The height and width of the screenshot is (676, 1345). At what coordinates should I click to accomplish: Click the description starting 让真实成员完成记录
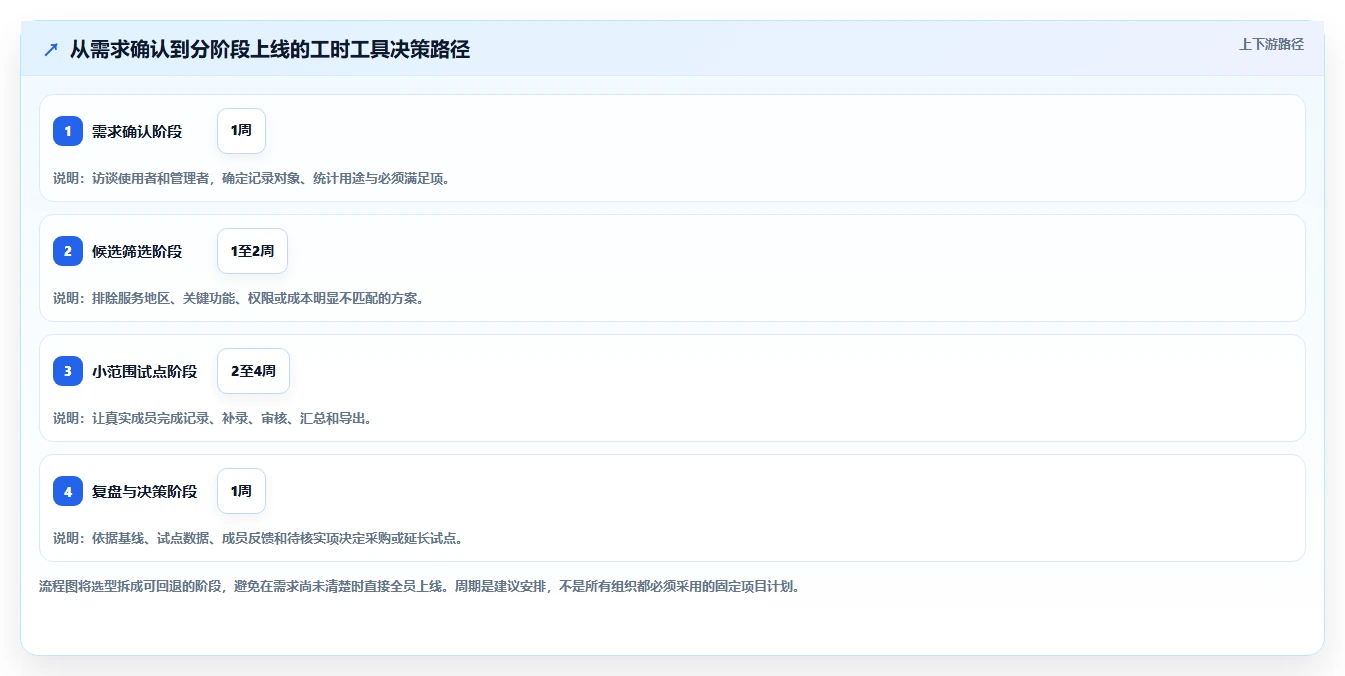tap(212, 418)
